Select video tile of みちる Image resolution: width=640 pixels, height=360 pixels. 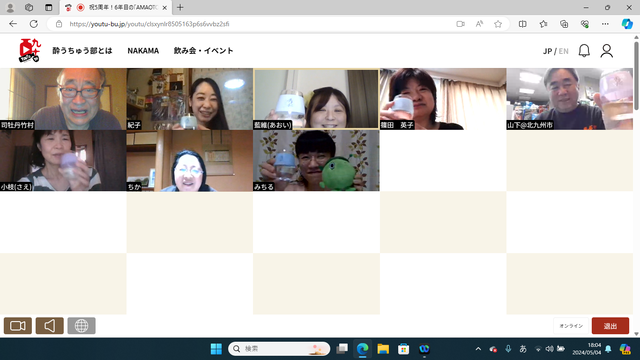316,160
